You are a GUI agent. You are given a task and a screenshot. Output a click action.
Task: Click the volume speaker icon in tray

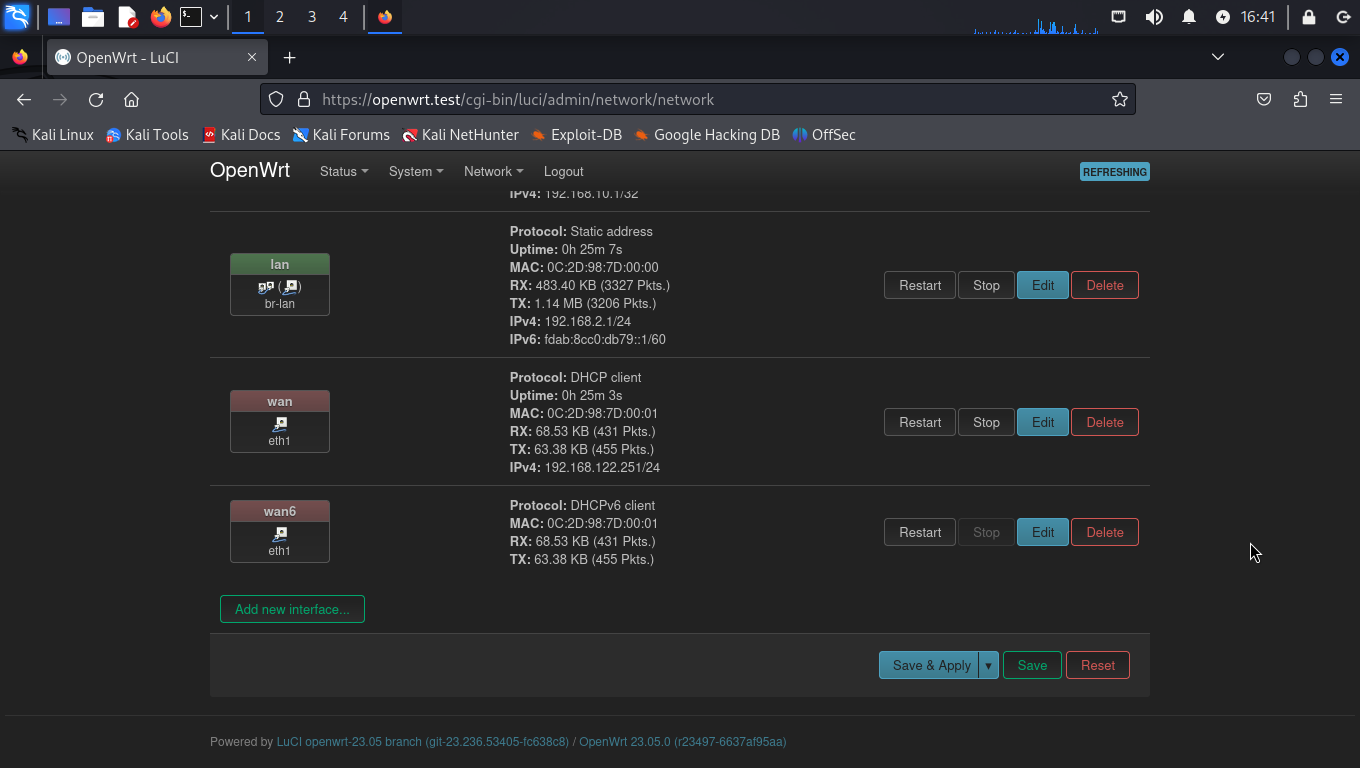click(1154, 17)
